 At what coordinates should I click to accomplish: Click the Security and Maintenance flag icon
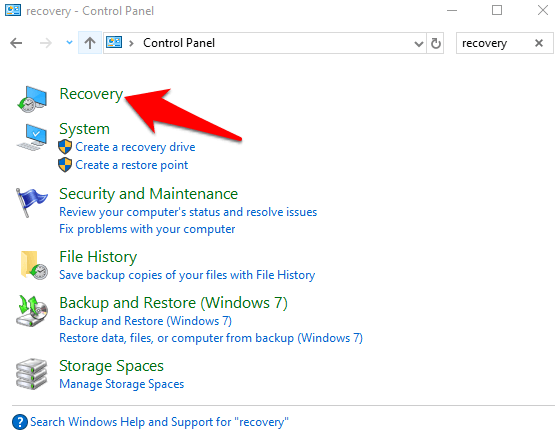(31, 202)
